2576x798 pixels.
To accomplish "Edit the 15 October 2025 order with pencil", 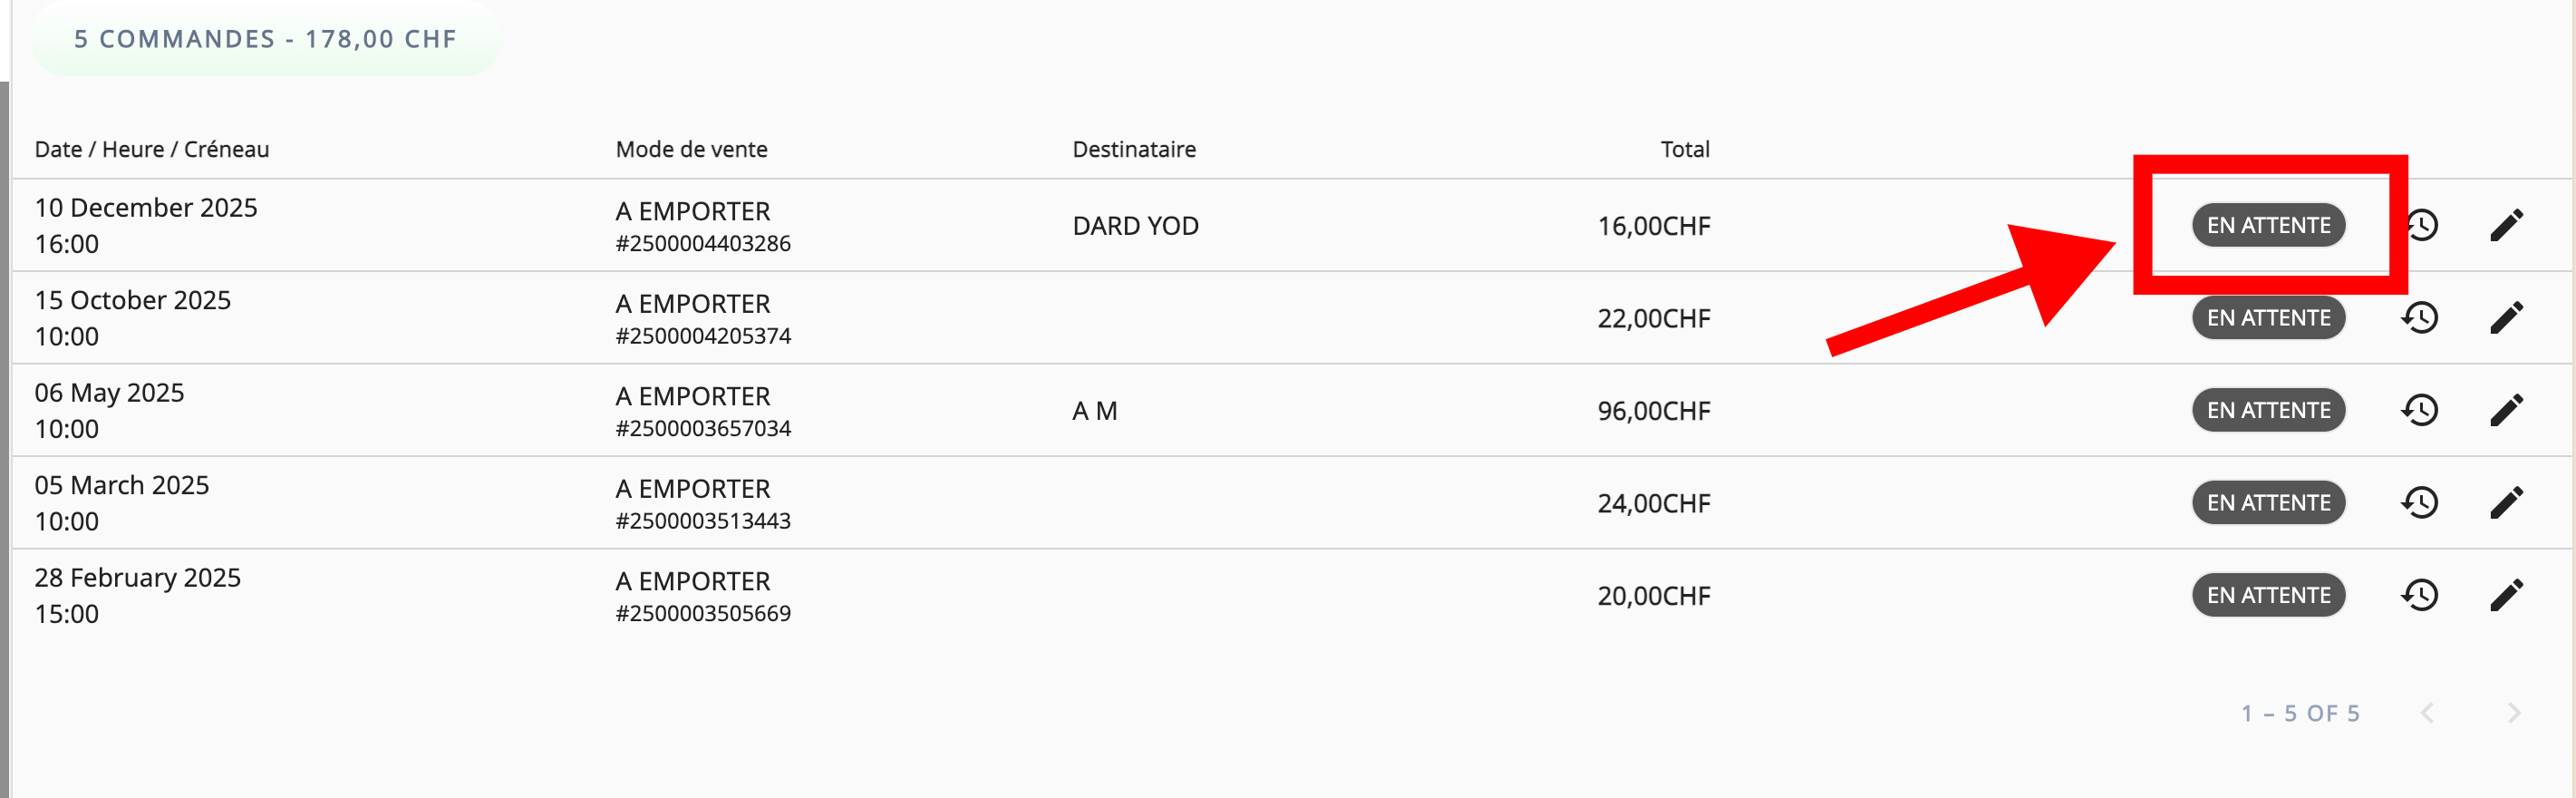I will click(2506, 318).
